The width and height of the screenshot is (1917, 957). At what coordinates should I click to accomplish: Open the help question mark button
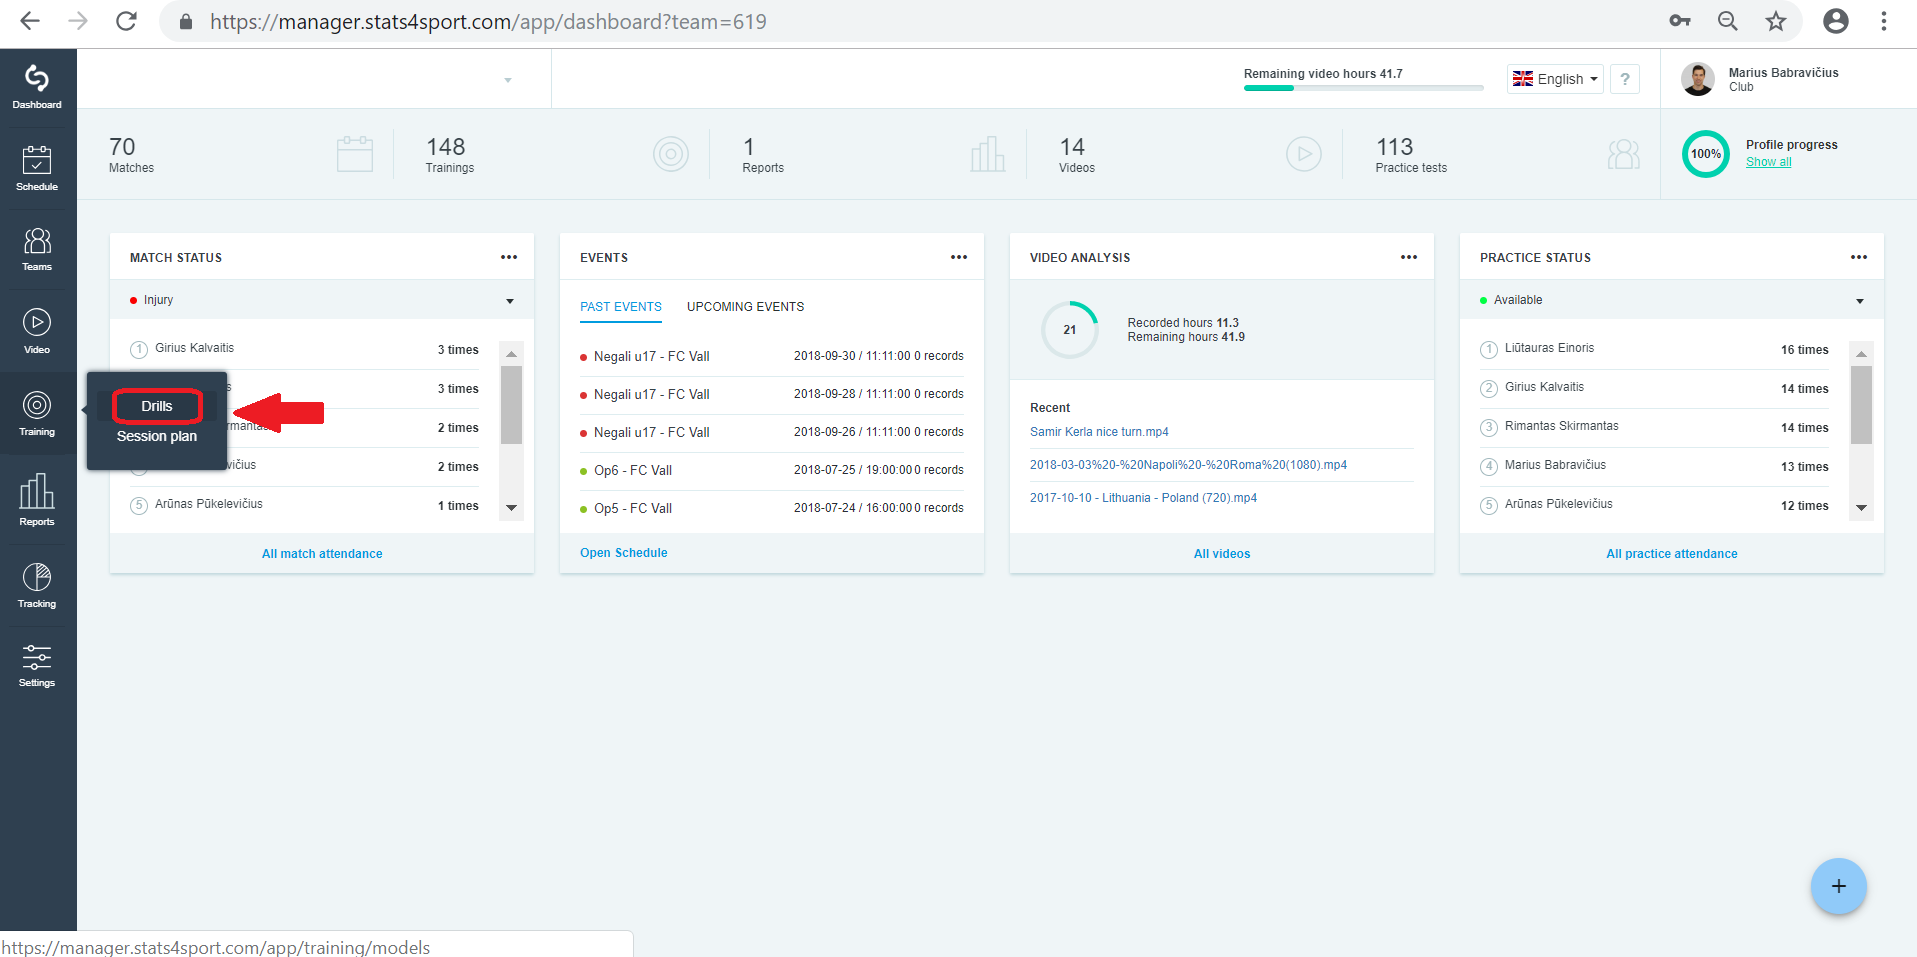click(x=1625, y=79)
